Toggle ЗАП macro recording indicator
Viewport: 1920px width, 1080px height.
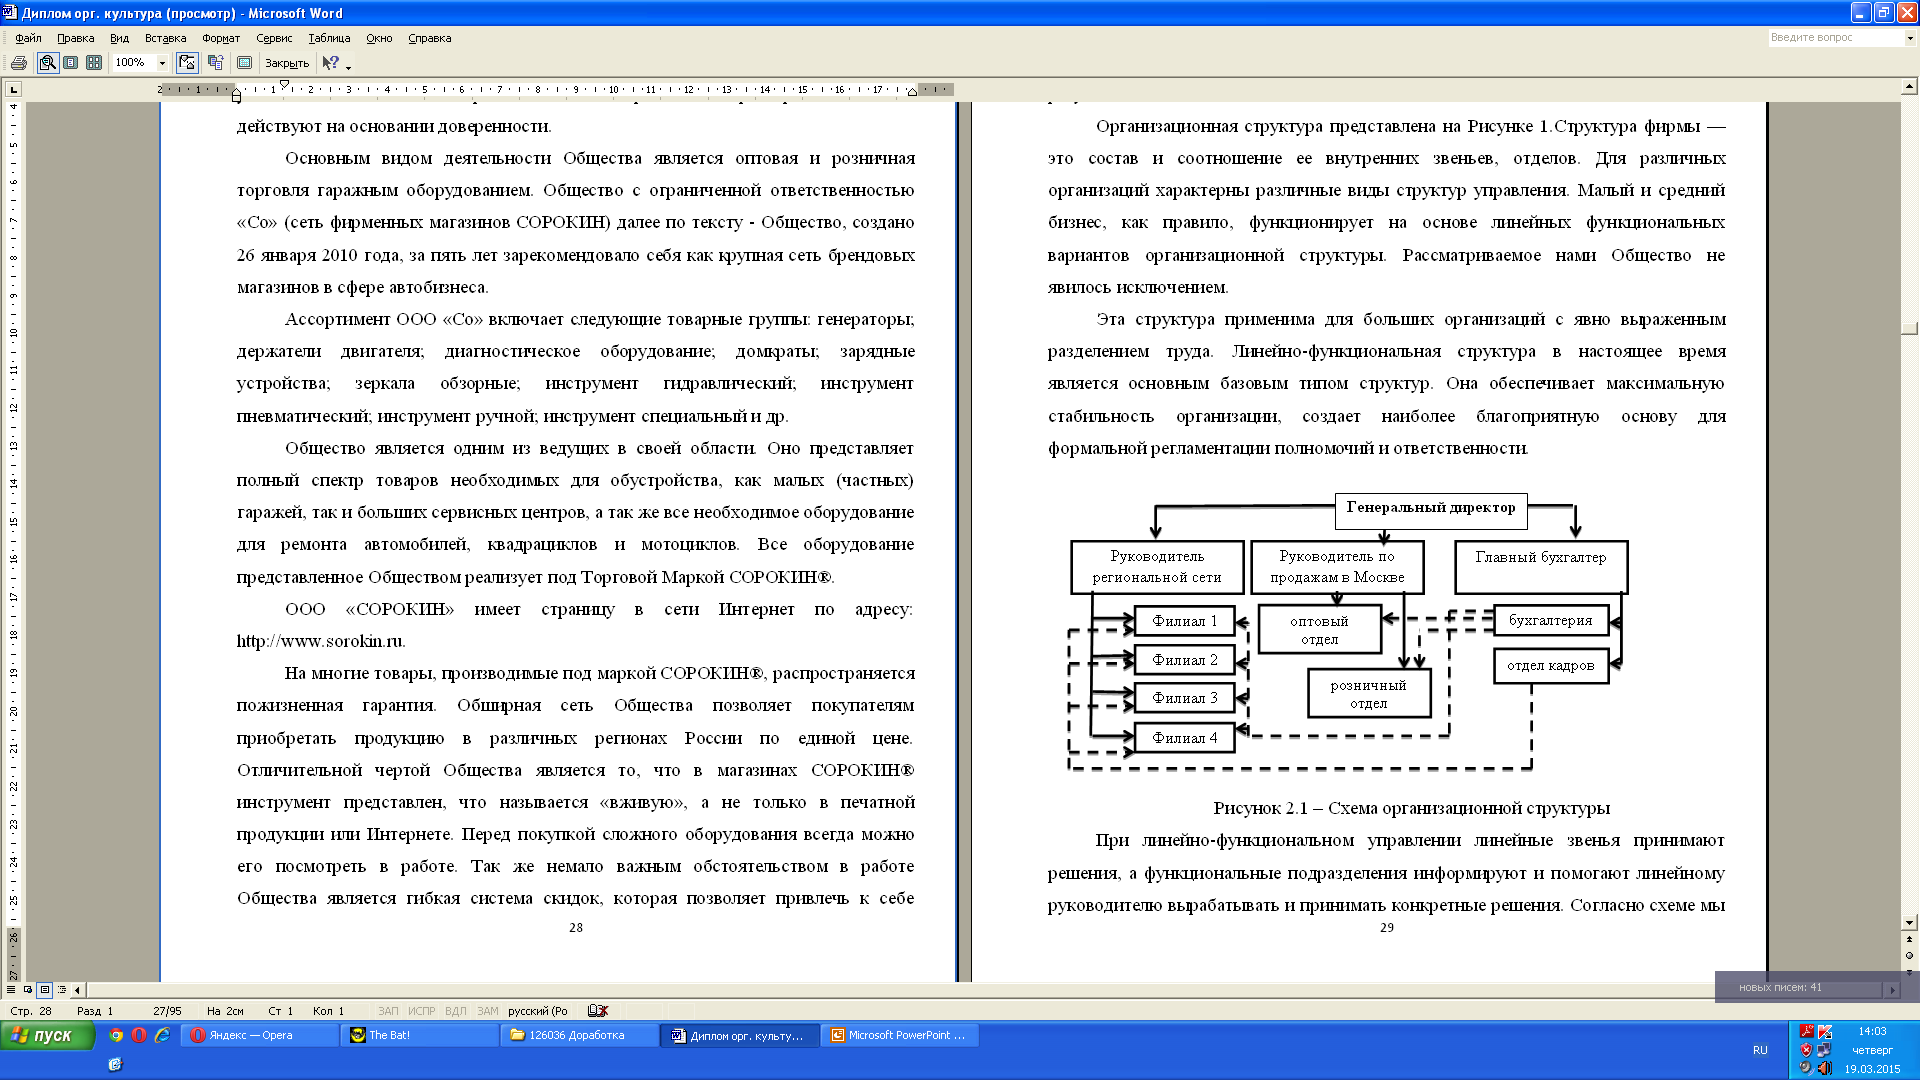tap(388, 1011)
